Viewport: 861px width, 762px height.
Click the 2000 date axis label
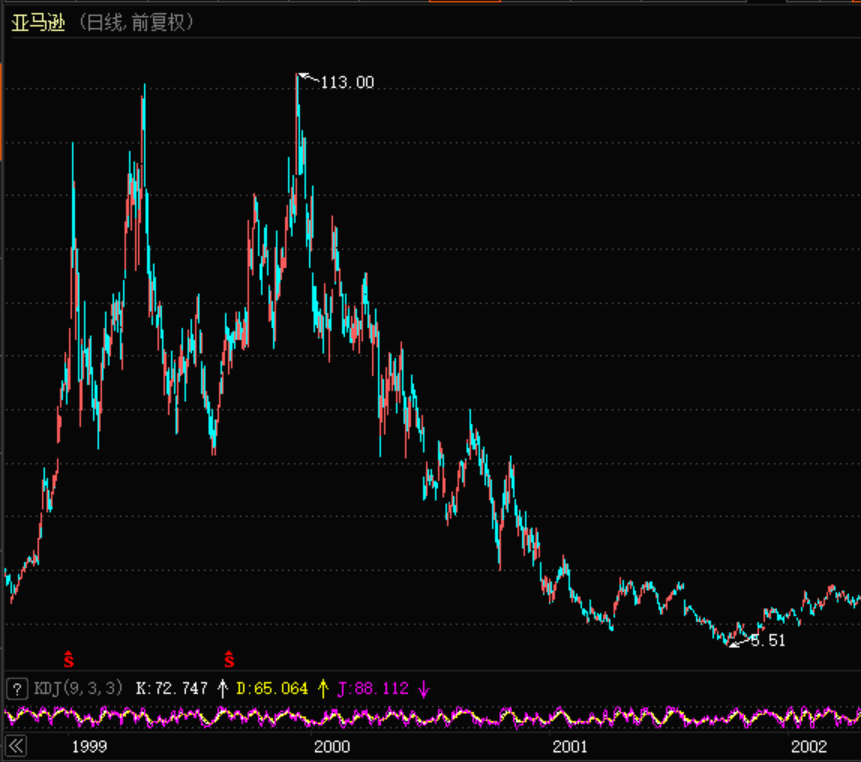pyautogui.click(x=332, y=747)
